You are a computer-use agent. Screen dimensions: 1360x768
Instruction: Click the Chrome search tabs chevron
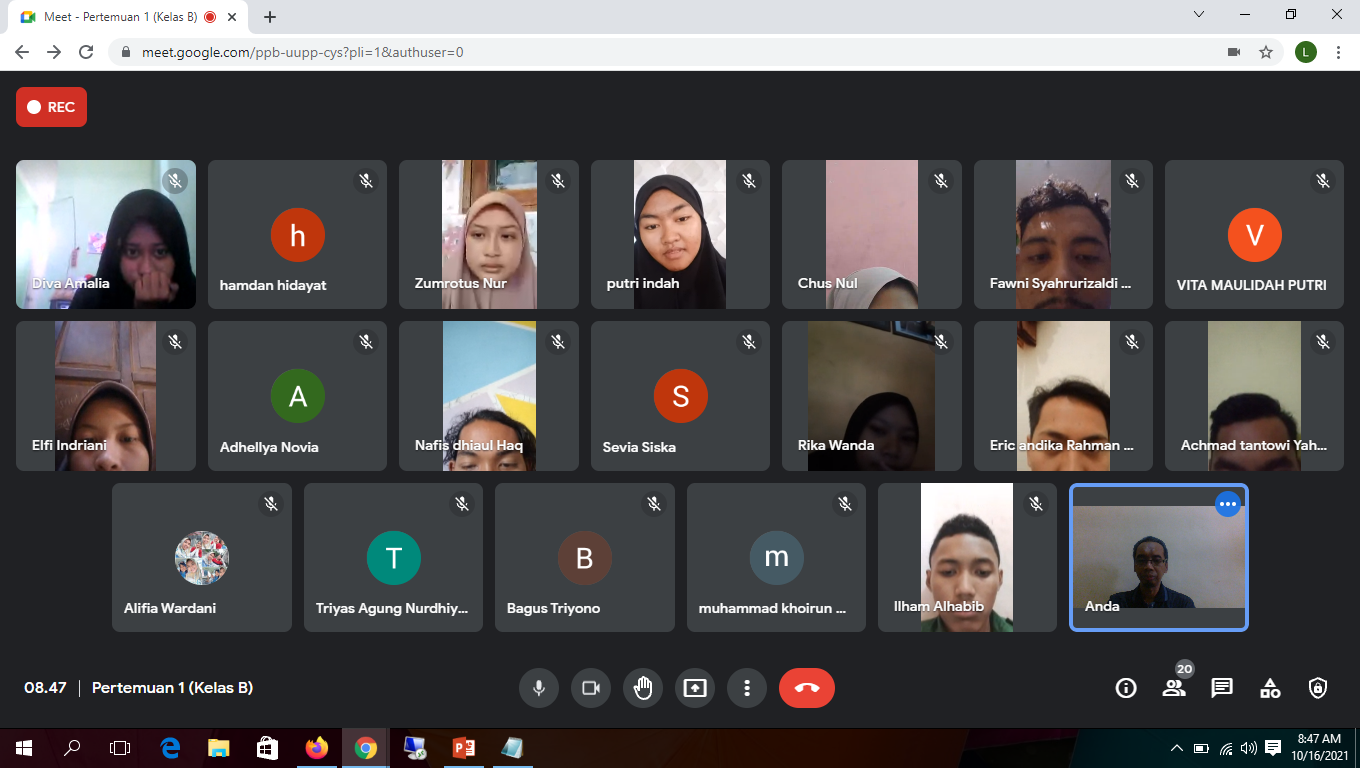[1199, 15]
